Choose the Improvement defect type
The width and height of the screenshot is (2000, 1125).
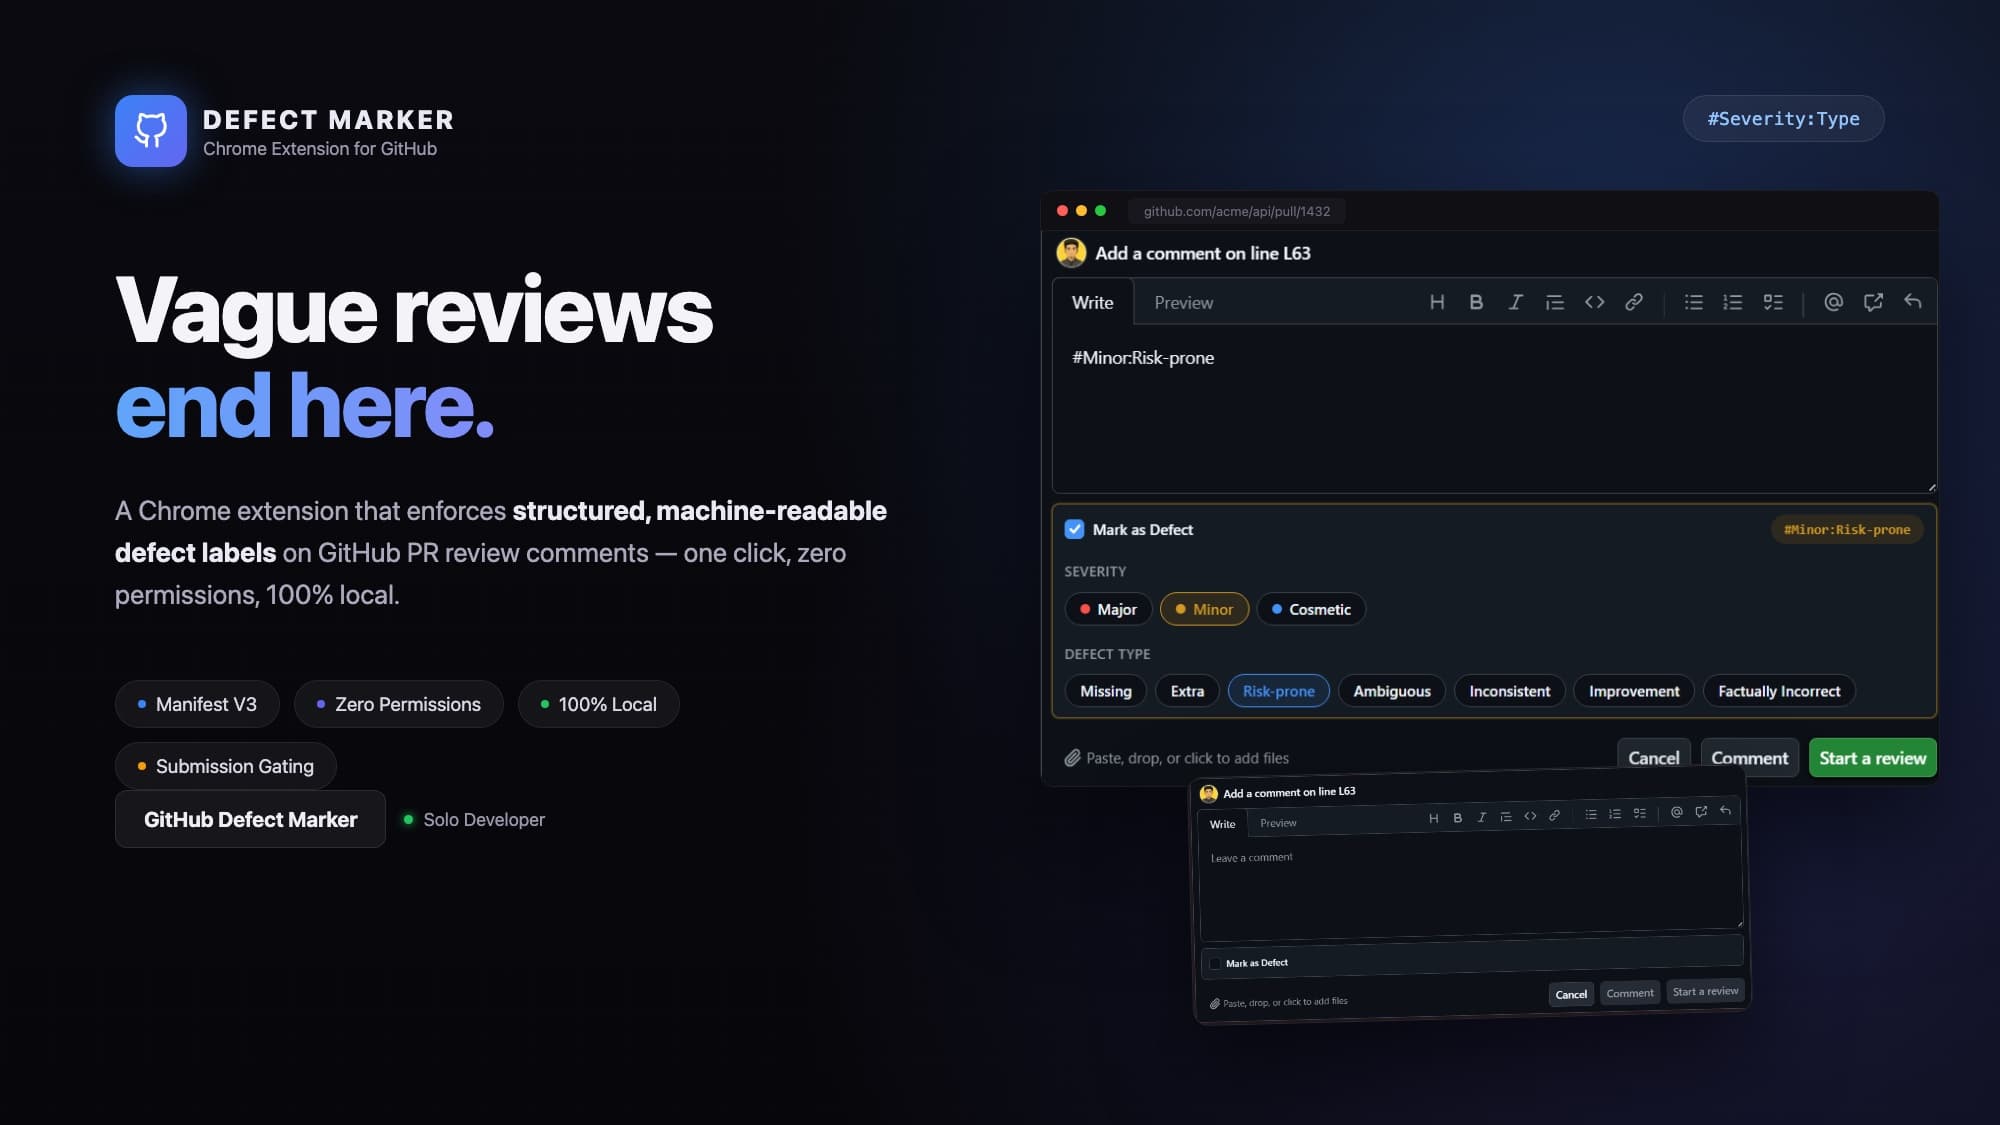pyautogui.click(x=1634, y=691)
